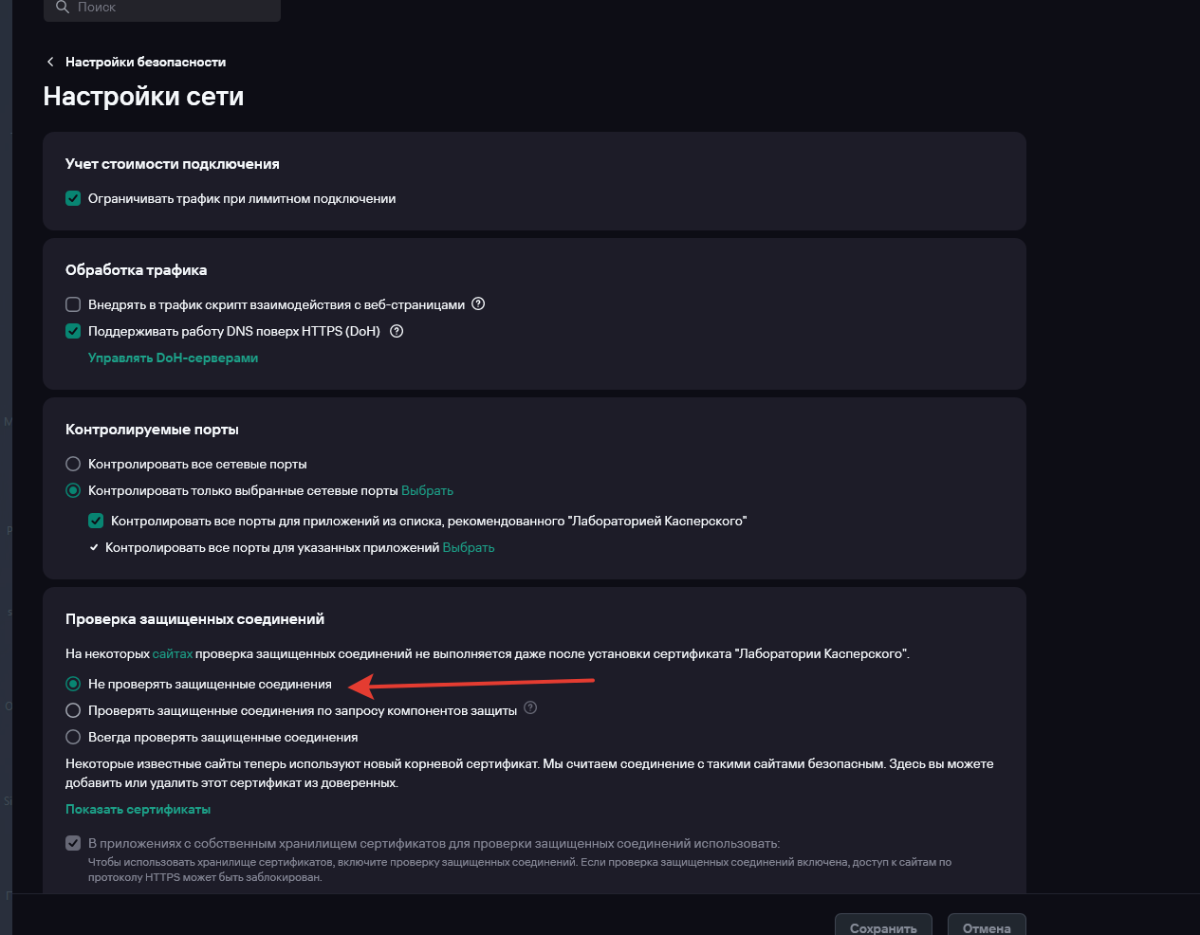The image size is (1200, 935).
Task: Open help icon beside component-request scanning option
Action: (x=531, y=708)
